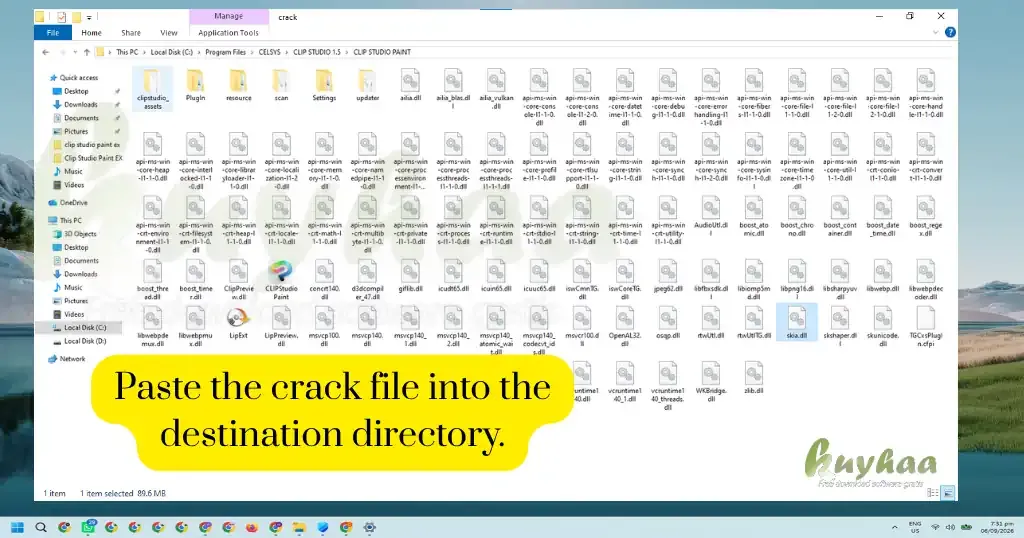
Task: Open recent locations dropdown arrow
Action: [x=75, y=52]
